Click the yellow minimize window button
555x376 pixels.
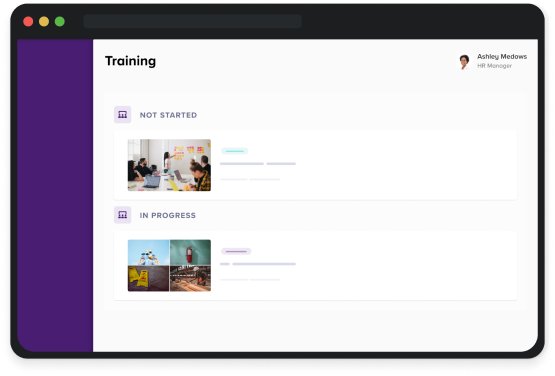tap(44, 21)
